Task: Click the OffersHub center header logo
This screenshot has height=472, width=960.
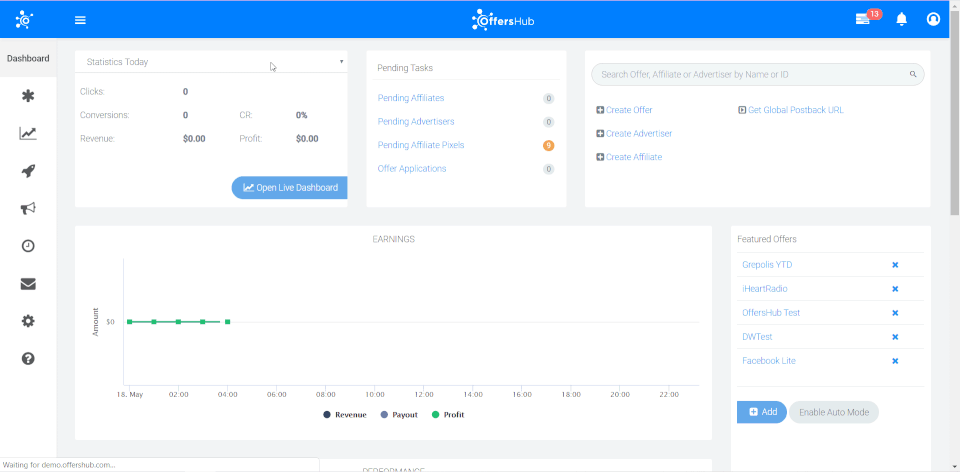Action: [503, 20]
